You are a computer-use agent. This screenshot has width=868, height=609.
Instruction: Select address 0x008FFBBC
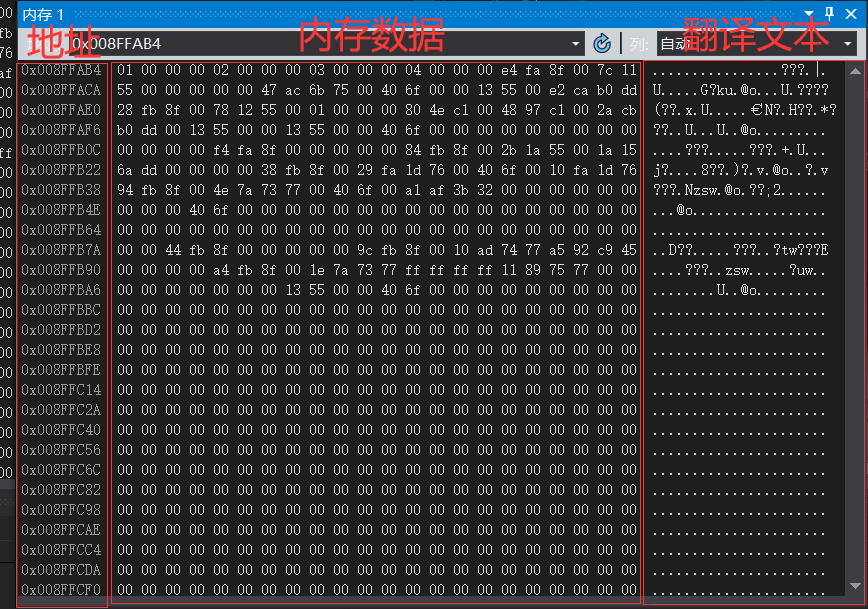(61, 309)
